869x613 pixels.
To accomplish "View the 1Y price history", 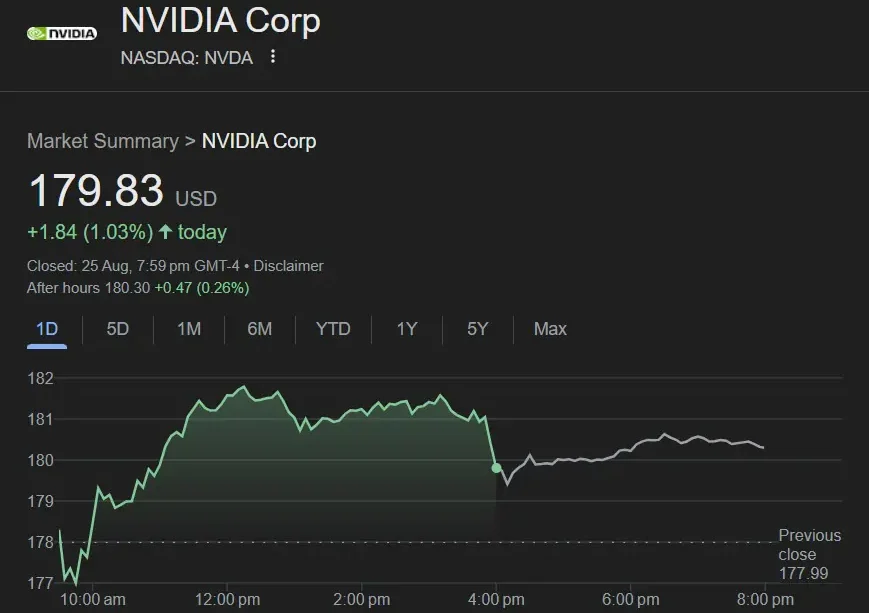I will 406,329.
